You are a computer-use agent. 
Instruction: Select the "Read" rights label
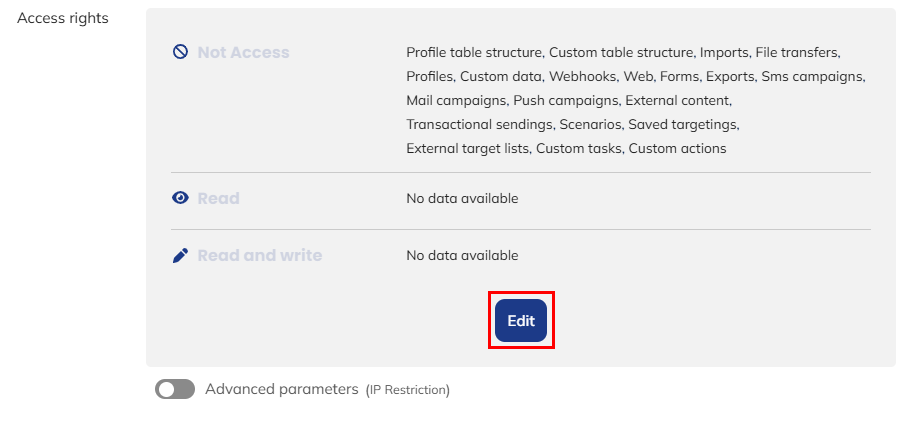218,198
